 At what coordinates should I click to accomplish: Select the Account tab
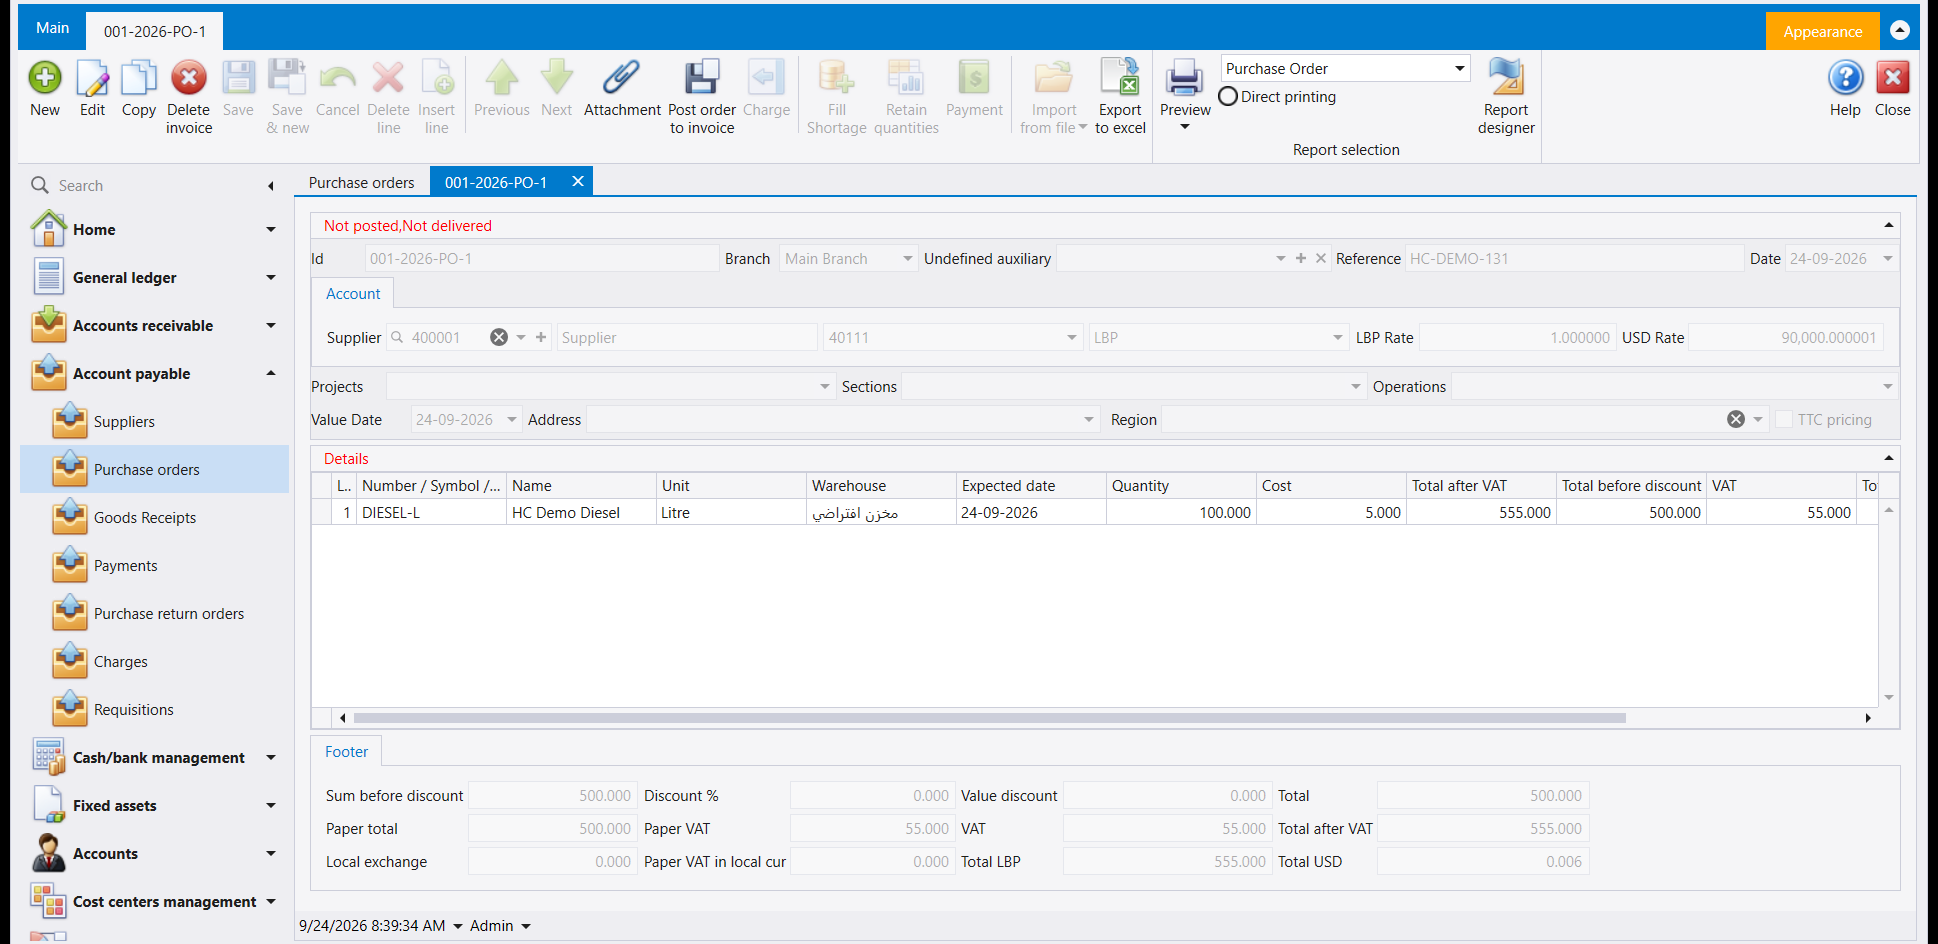coord(353,293)
